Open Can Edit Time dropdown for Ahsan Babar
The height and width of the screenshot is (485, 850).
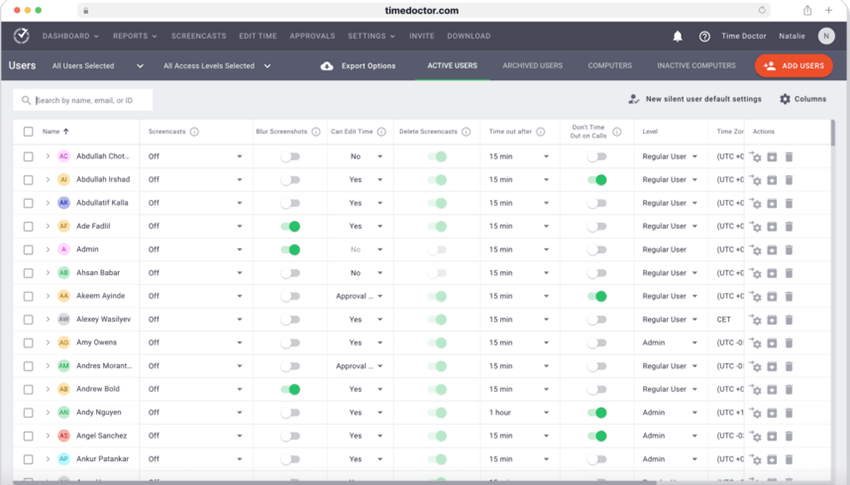[x=365, y=273]
